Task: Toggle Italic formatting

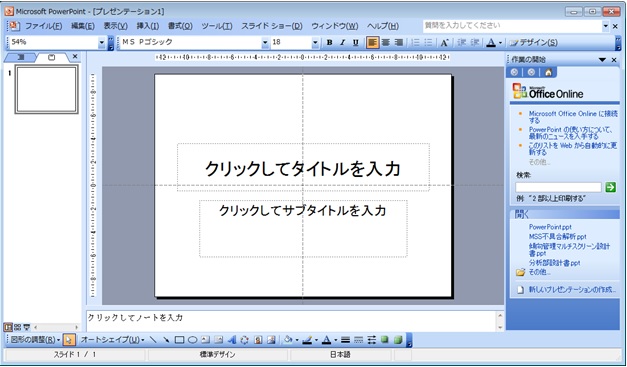Action: pyautogui.click(x=342, y=42)
